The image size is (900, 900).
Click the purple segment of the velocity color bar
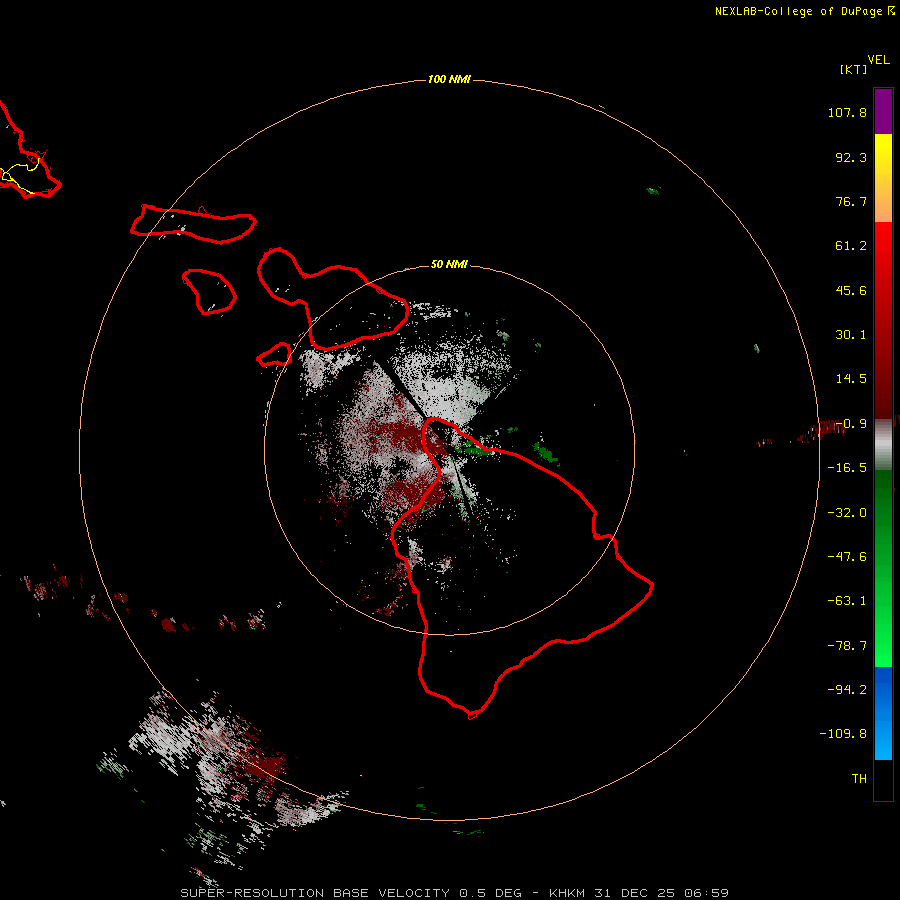[x=883, y=111]
